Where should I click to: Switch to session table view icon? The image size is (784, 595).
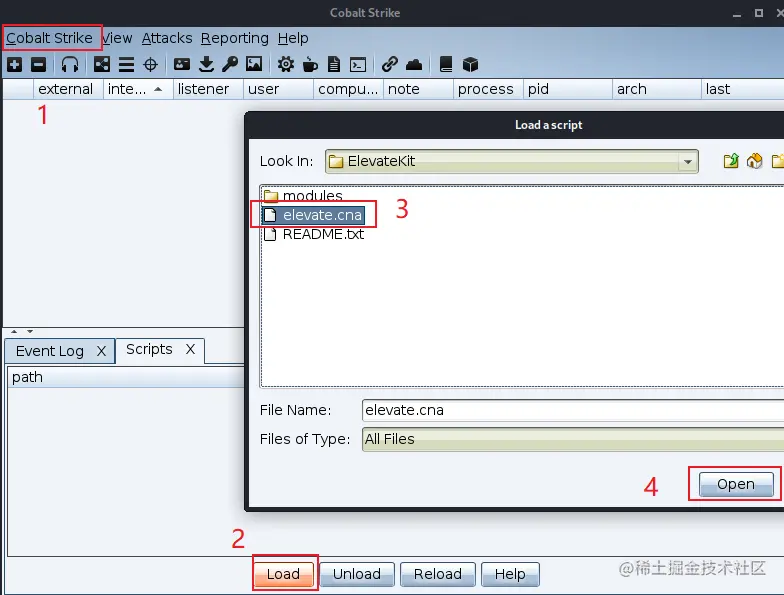(126, 64)
